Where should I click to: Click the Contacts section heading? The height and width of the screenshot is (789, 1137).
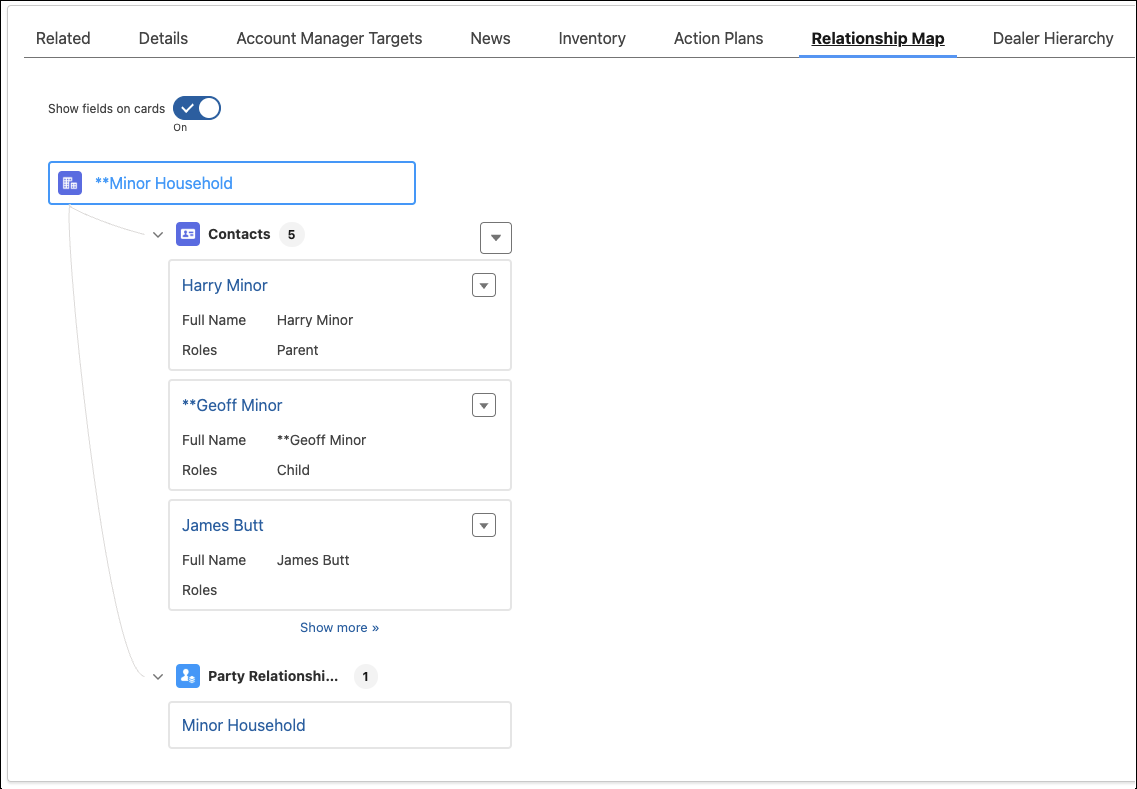[x=239, y=234]
